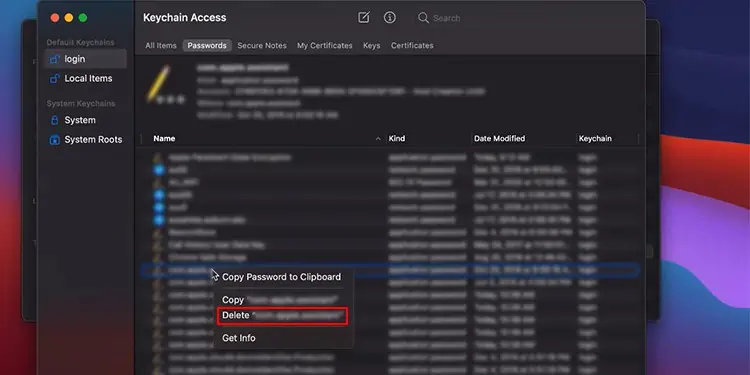This screenshot has width=750, height=375.
Task: Focus the Search field
Action: click(446, 18)
